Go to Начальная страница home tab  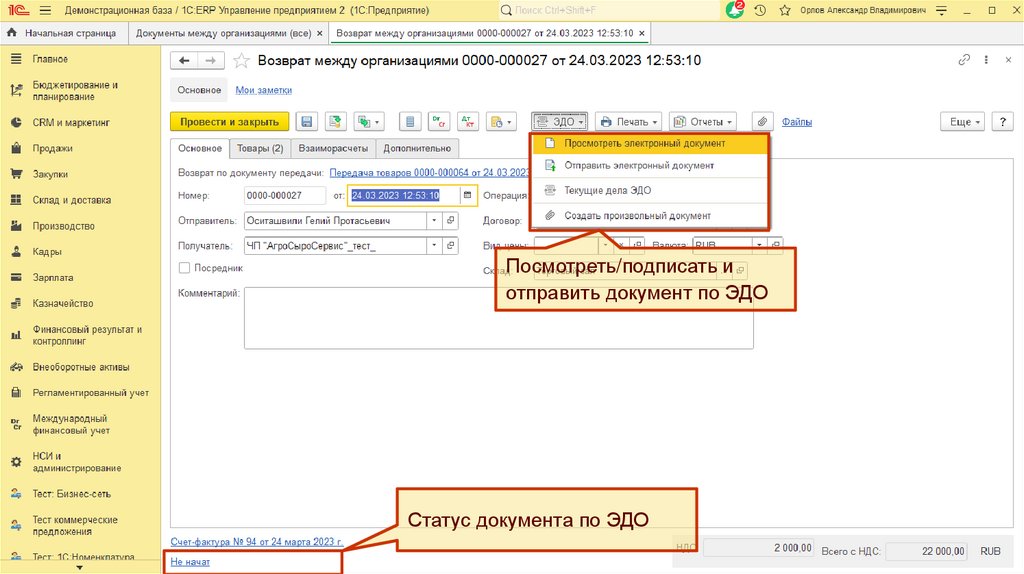point(63,33)
